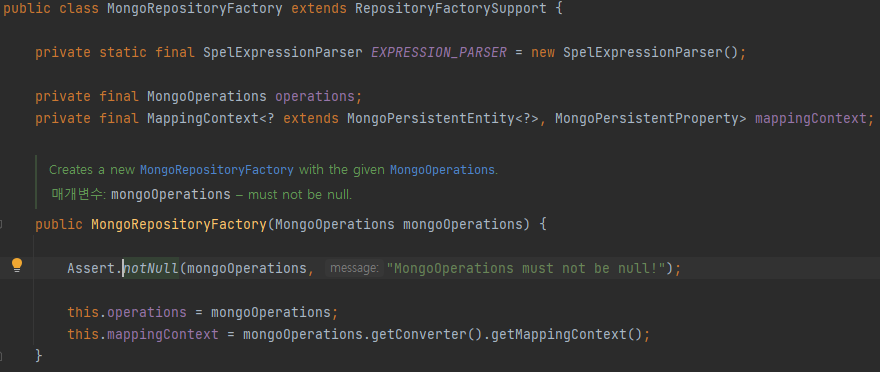Click the 'extends' keyword in class declaration
Image resolution: width=880 pixels, height=372 pixels.
pyautogui.click(x=319, y=9)
